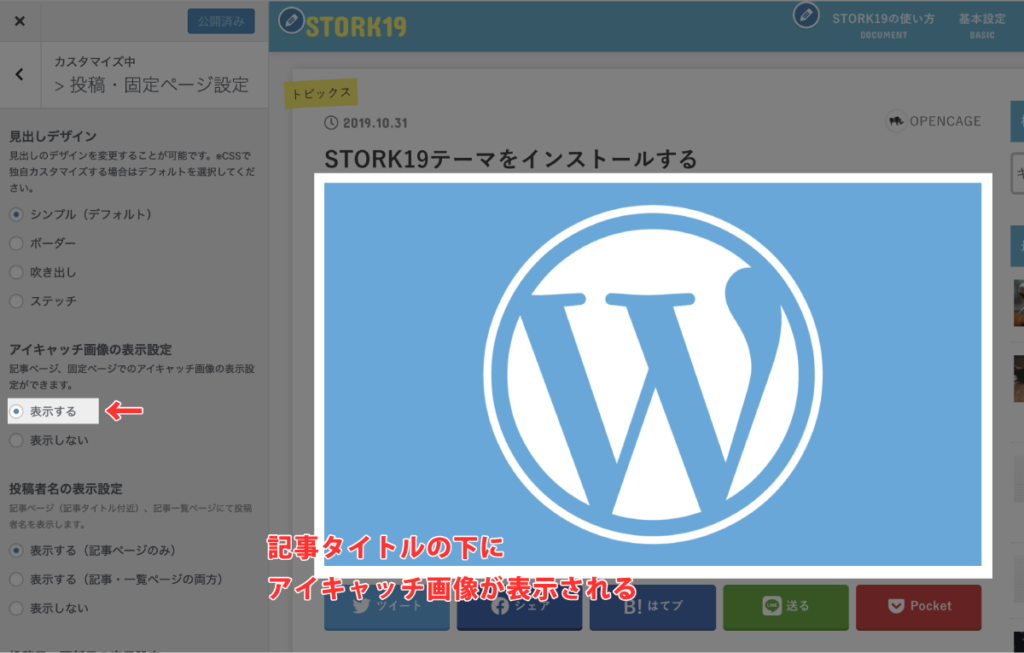Click the WordPress logo eyecatch image
The image size is (1024, 653).
tap(652, 374)
